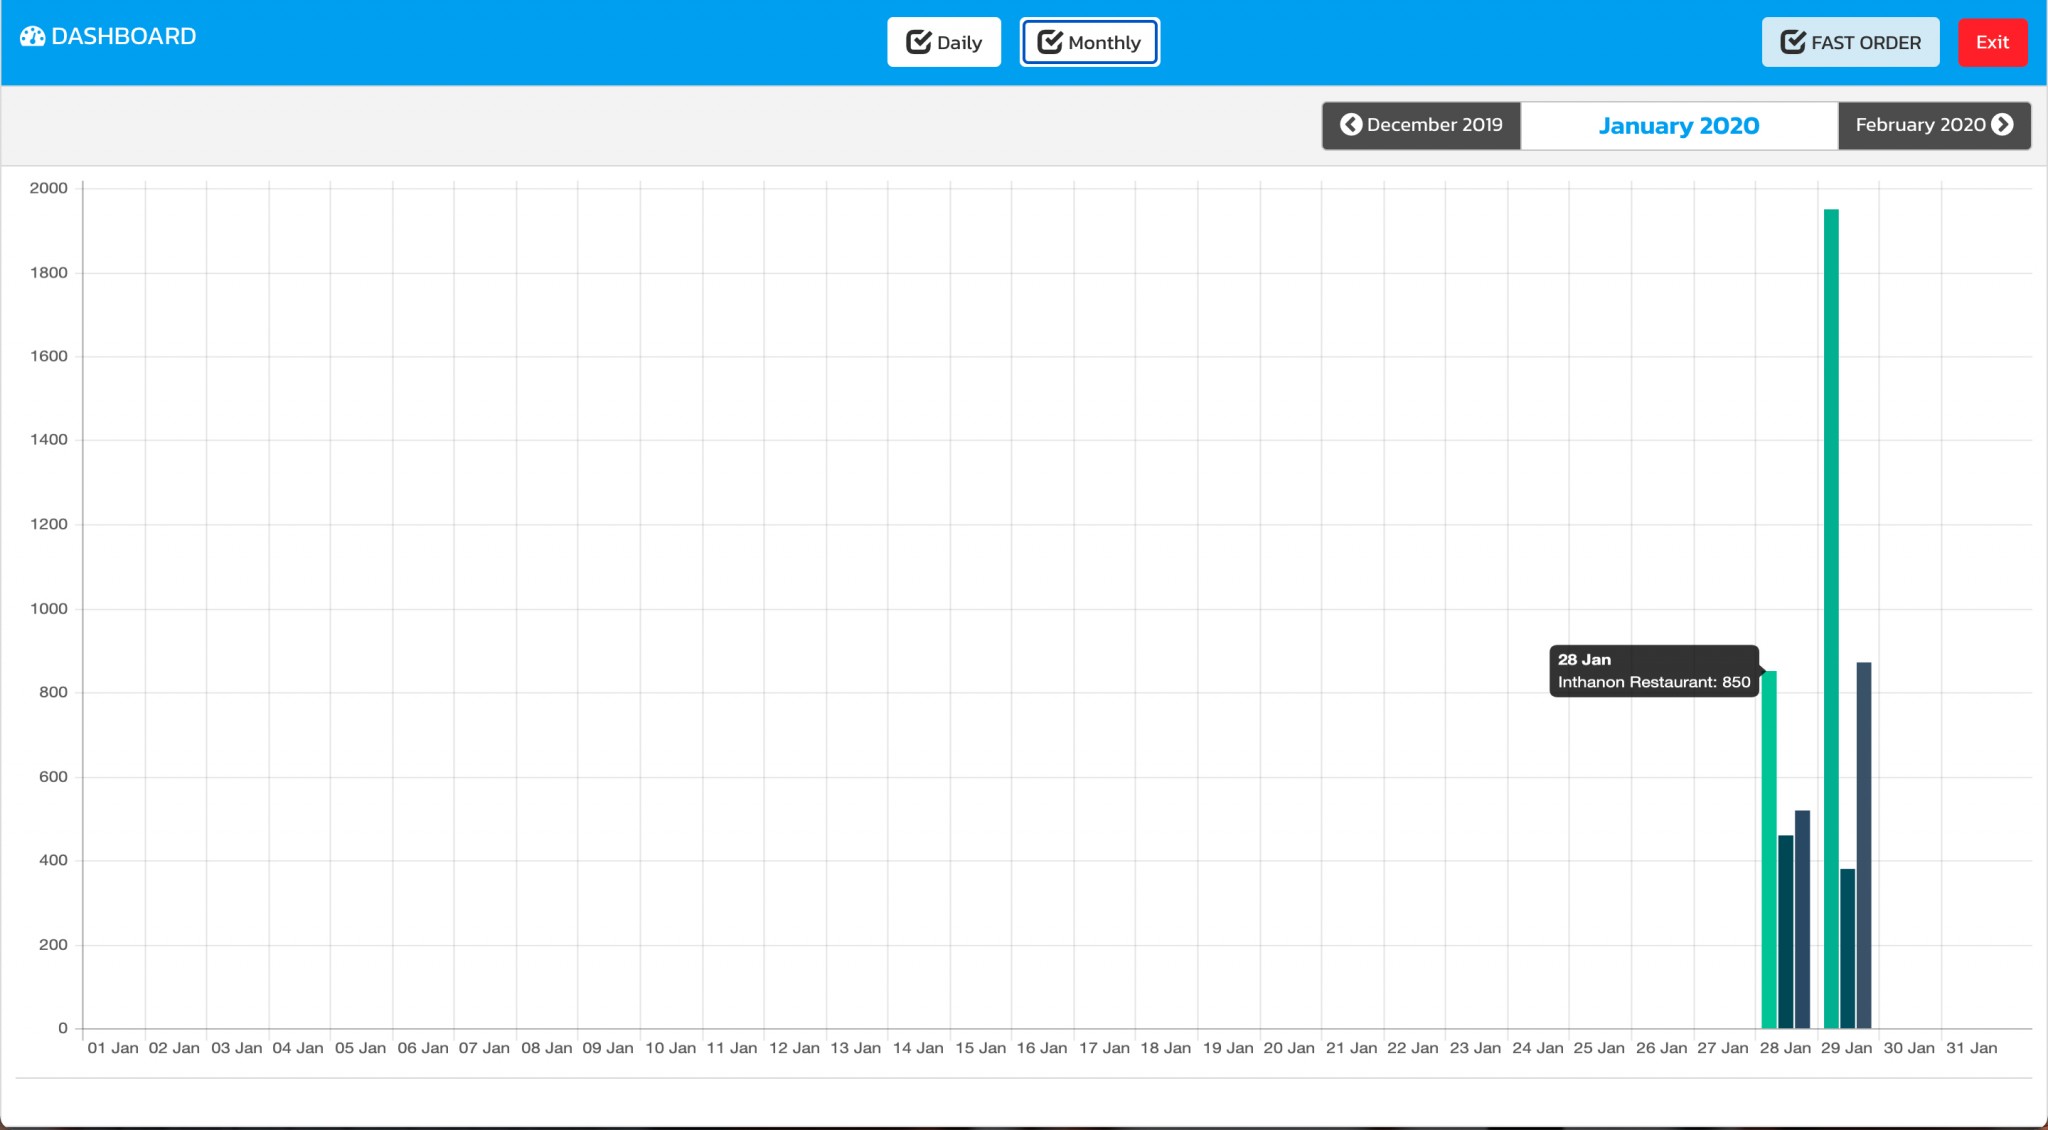
Task: Click the slate-blue 29 Jan bar
Action: point(1864,845)
